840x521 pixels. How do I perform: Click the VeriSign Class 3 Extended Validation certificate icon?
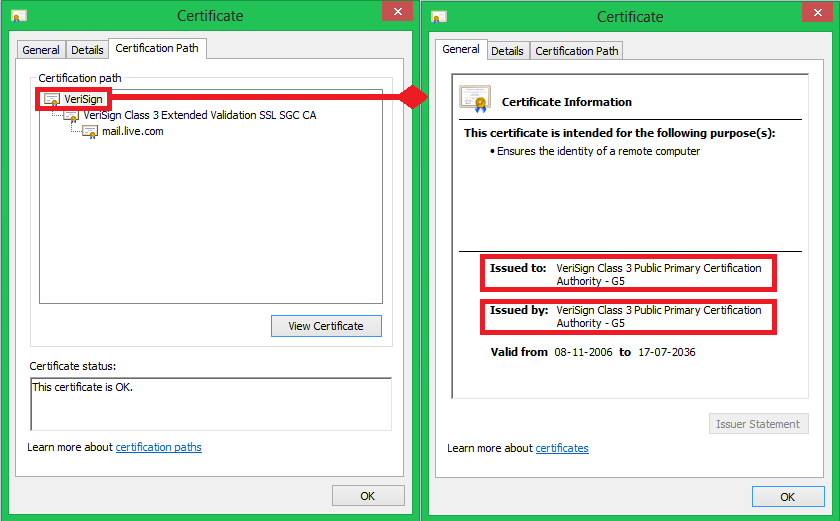[x=71, y=116]
